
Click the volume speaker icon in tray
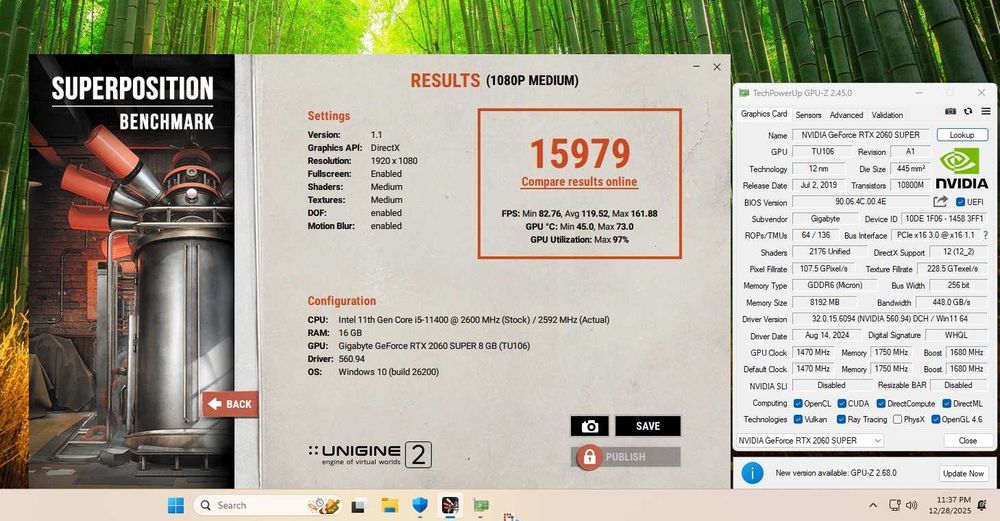(x=912, y=506)
